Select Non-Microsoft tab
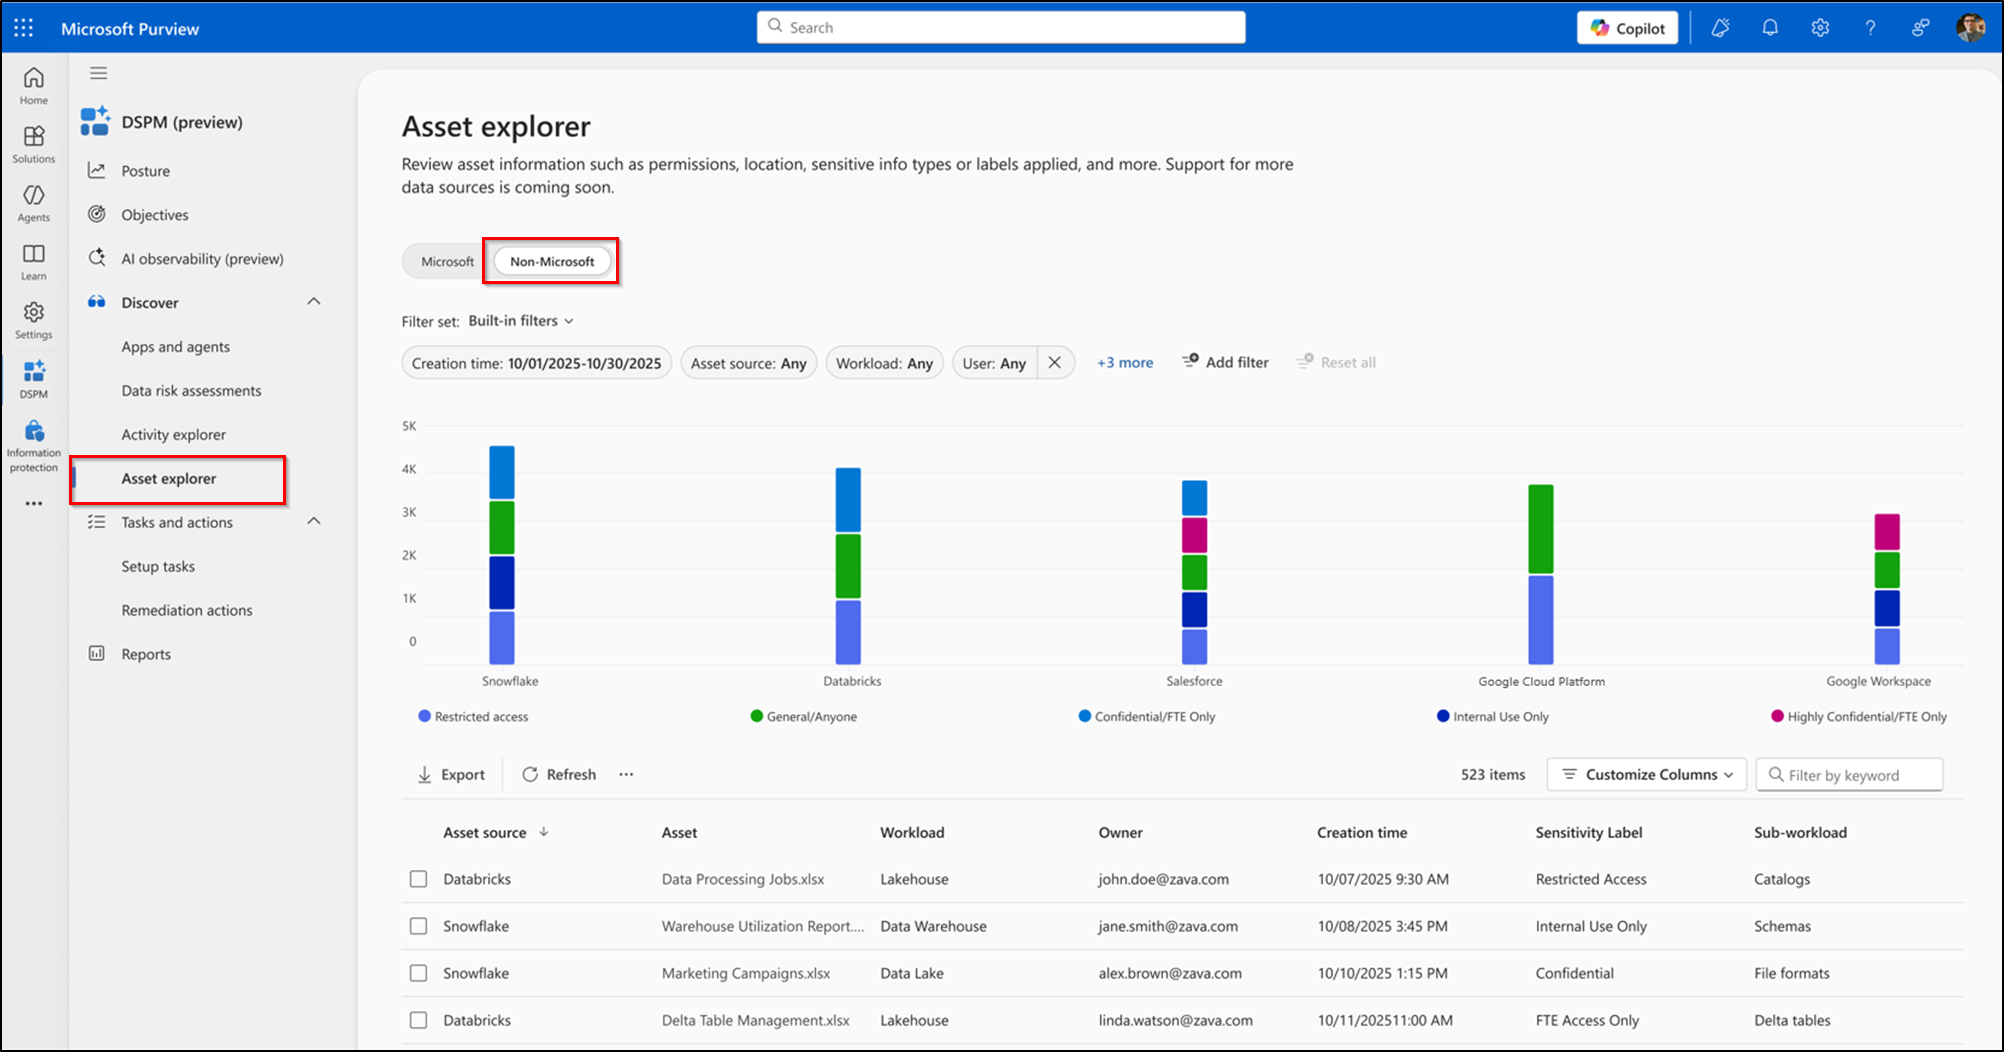 click(x=551, y=261)
